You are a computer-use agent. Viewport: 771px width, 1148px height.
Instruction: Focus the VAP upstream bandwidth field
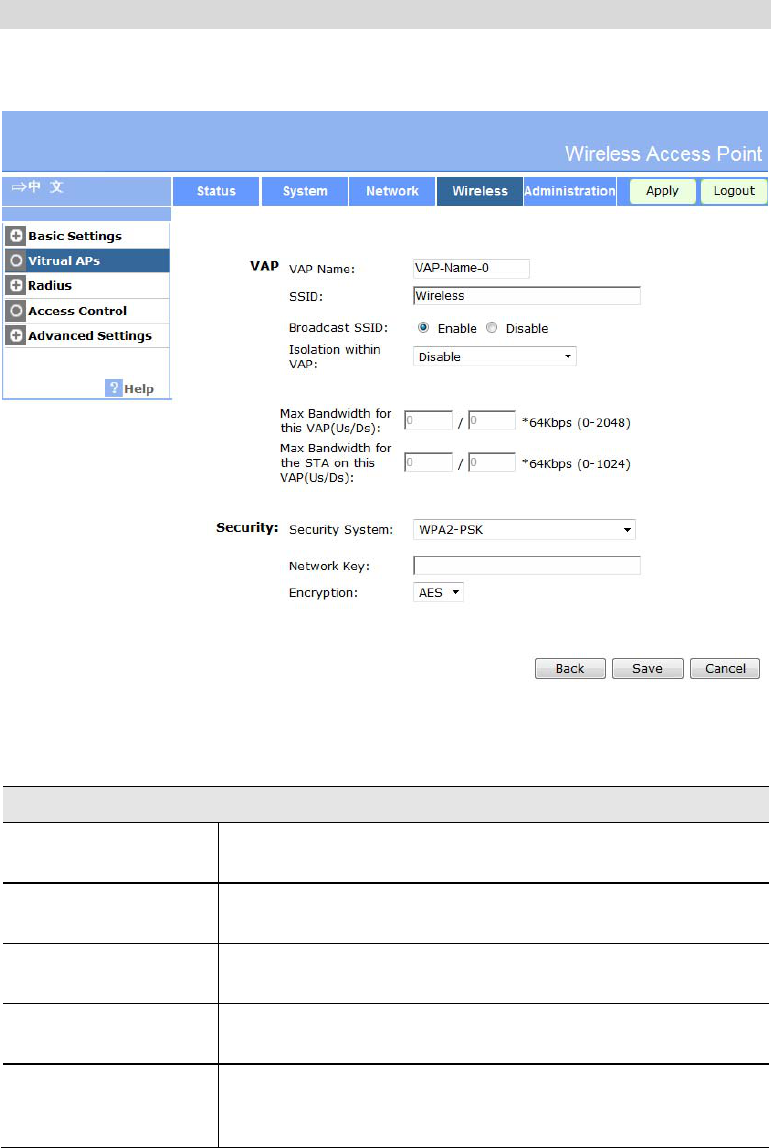428,420
